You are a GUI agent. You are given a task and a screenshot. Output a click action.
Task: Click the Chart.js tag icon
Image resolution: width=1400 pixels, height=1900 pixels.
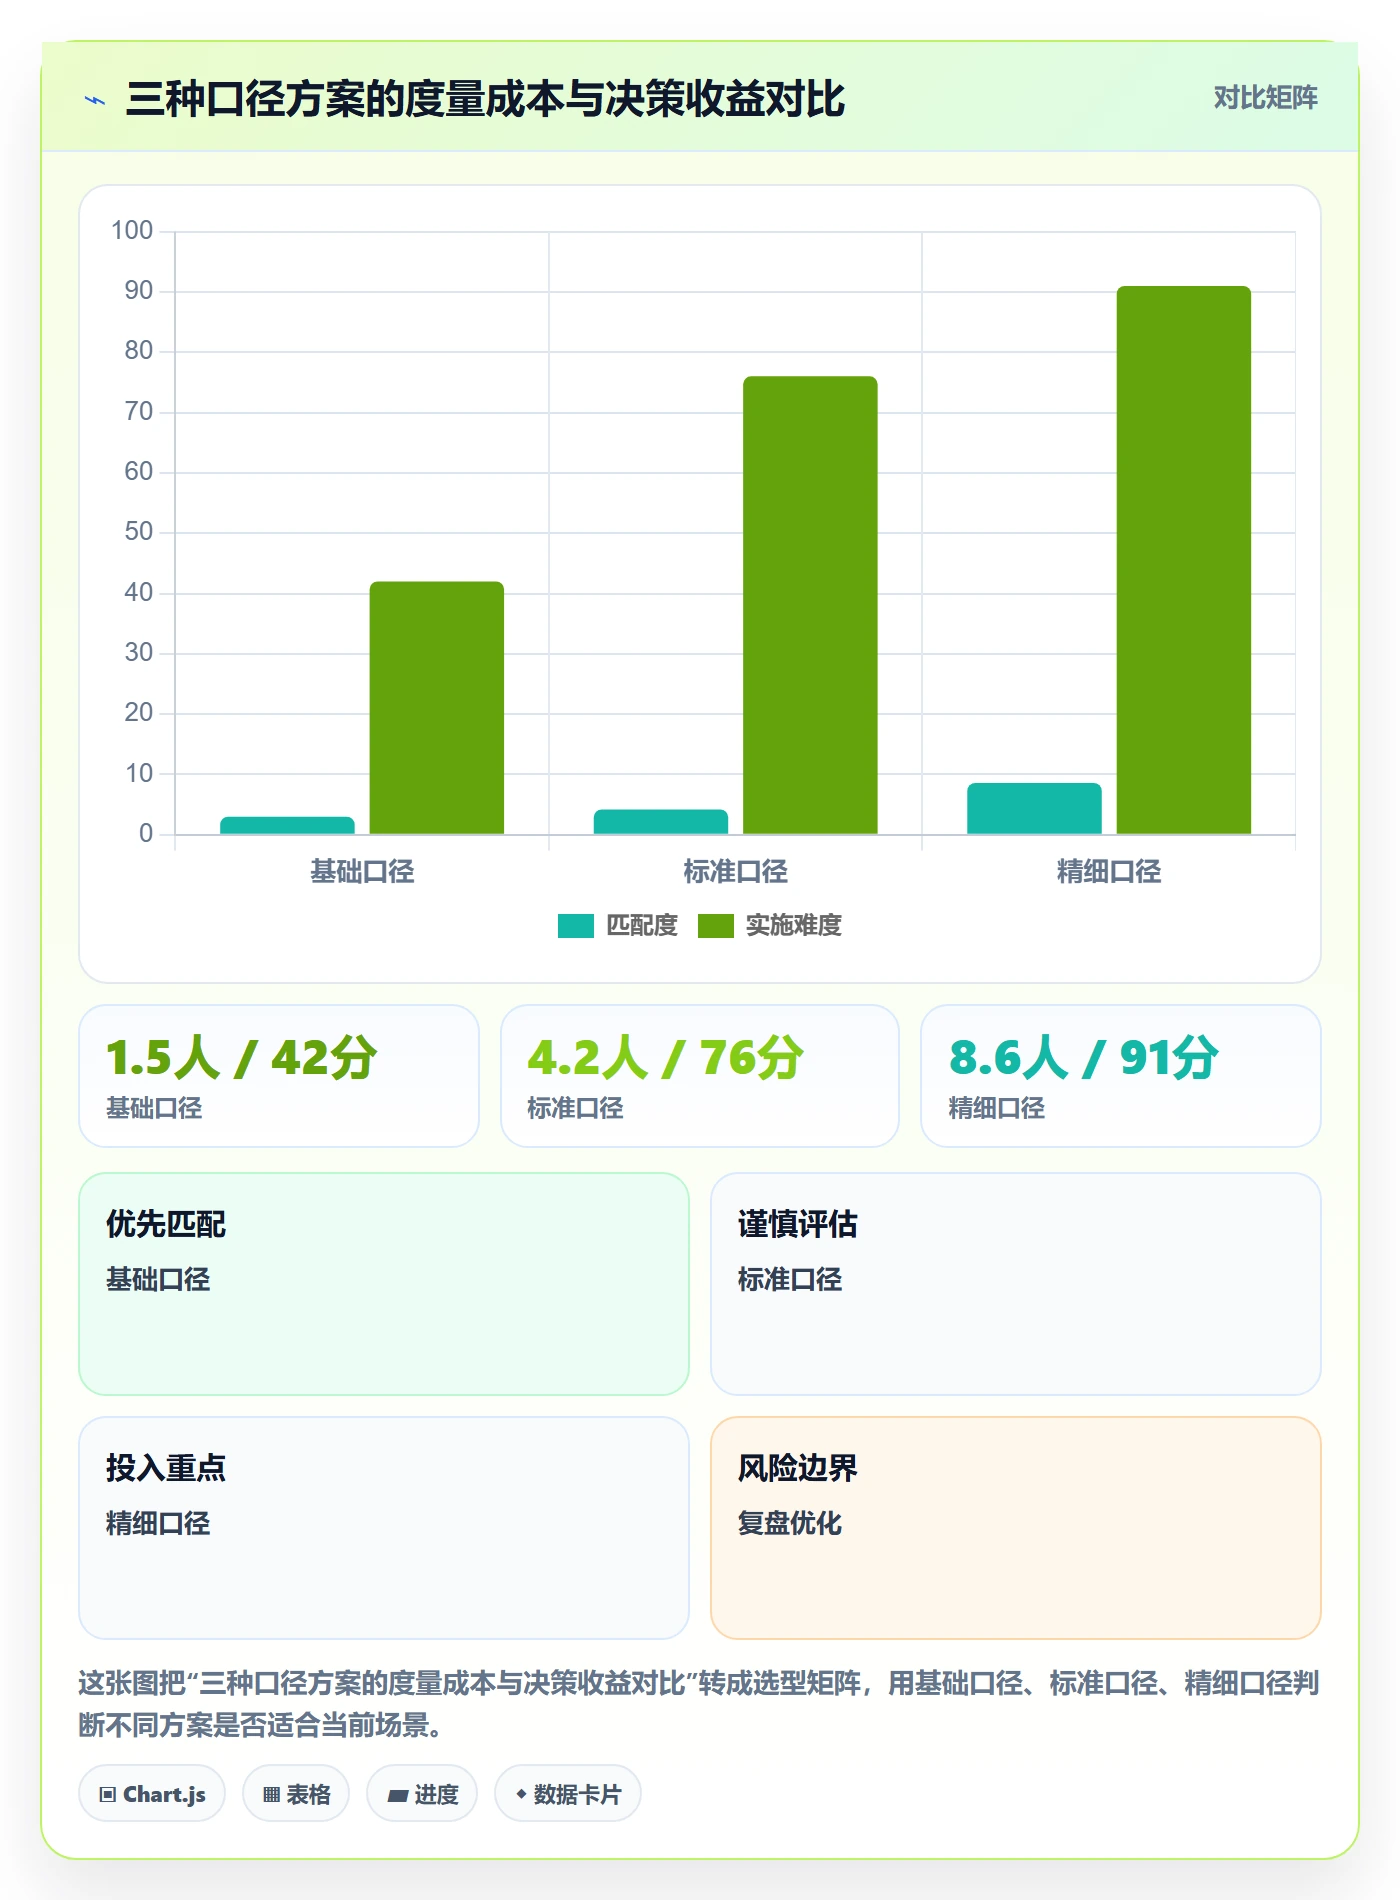click(x=108, y=1794)
